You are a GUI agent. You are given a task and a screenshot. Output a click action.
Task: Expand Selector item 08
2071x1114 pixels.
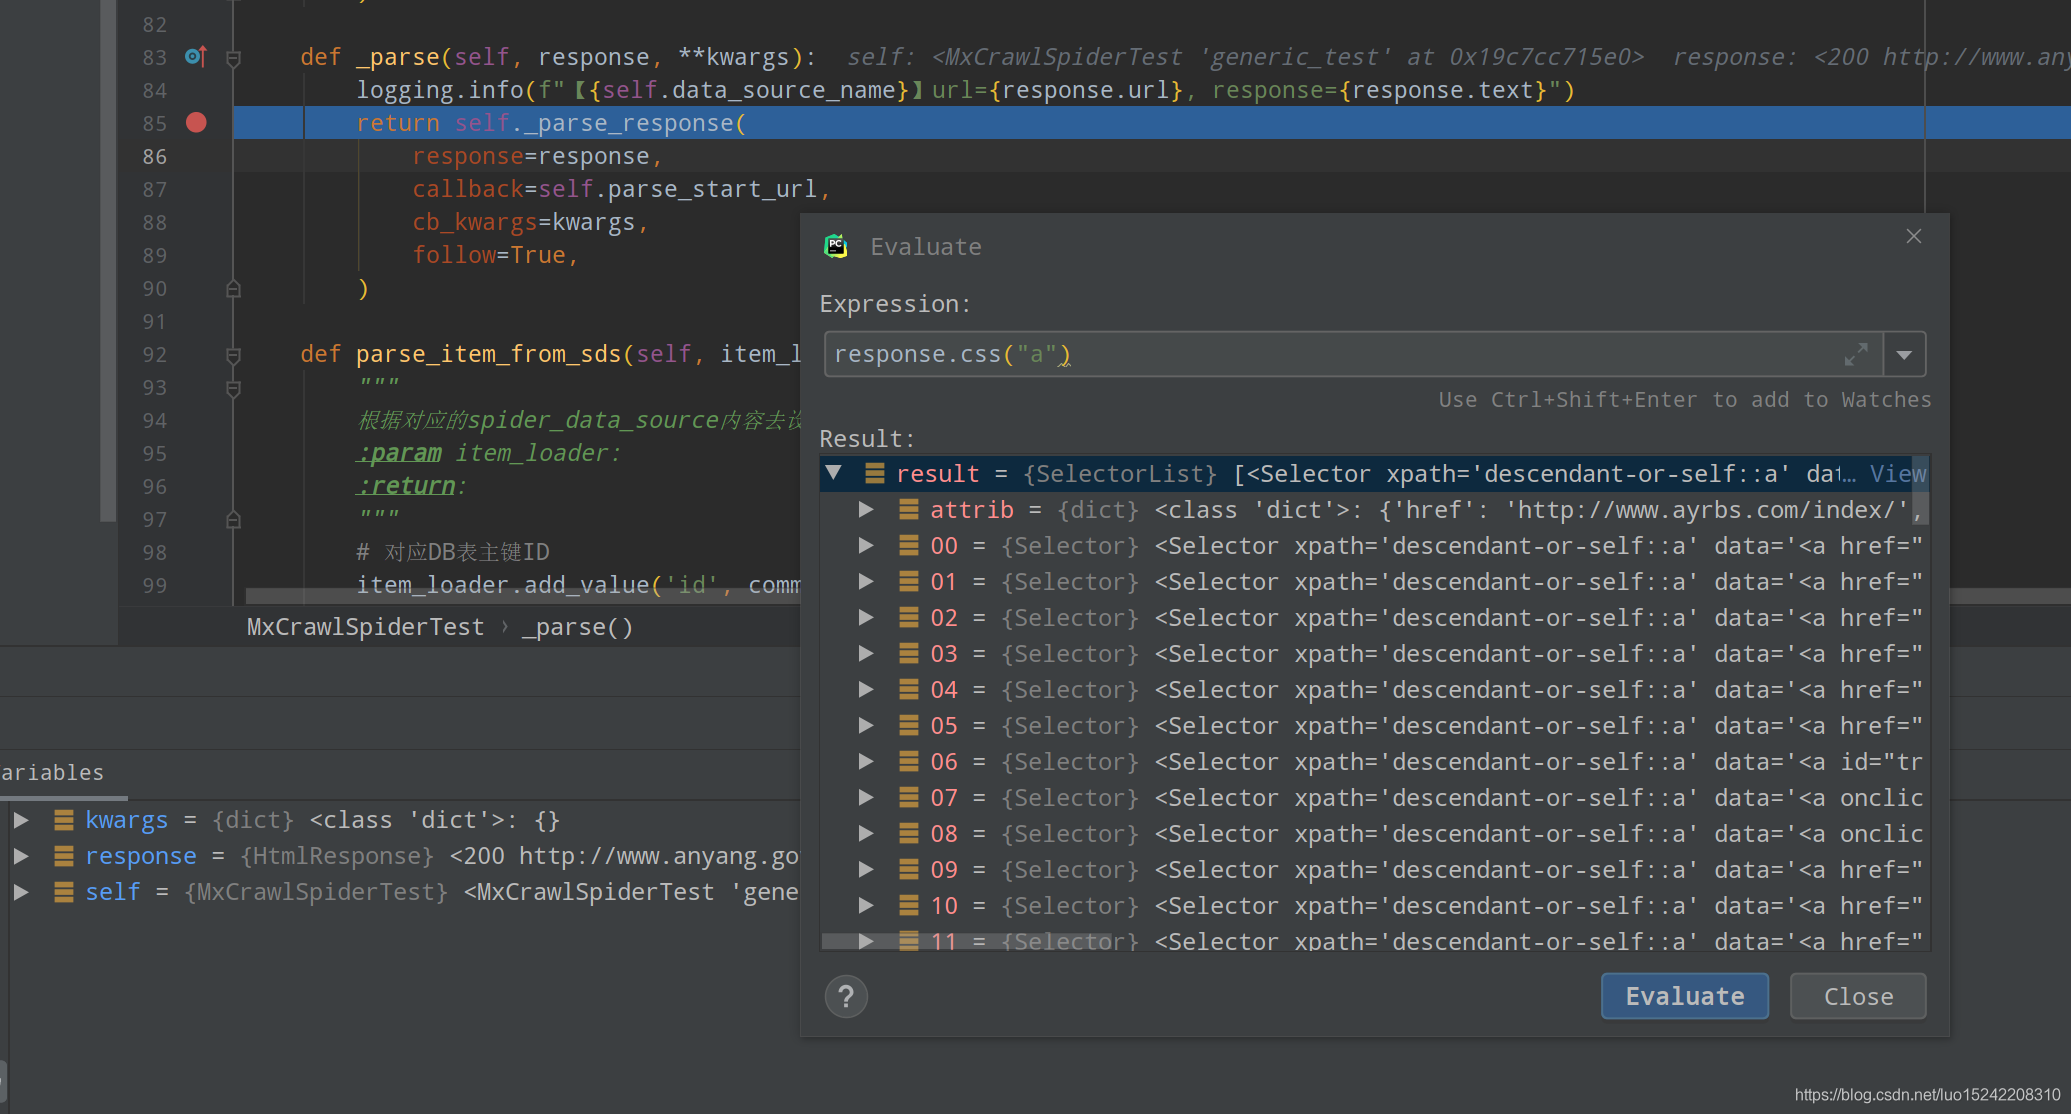[866, 834]
